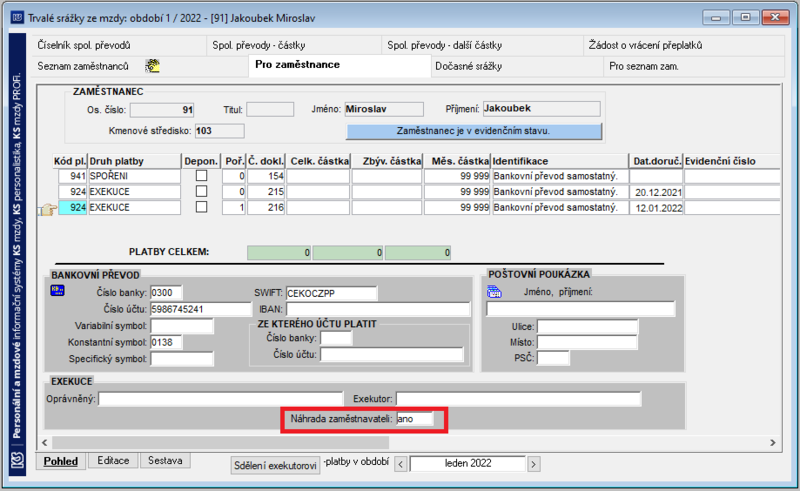The width and height of the screenshot is (800, 491).
Task: Go to next period with right arrow
Action: (534, 464)
